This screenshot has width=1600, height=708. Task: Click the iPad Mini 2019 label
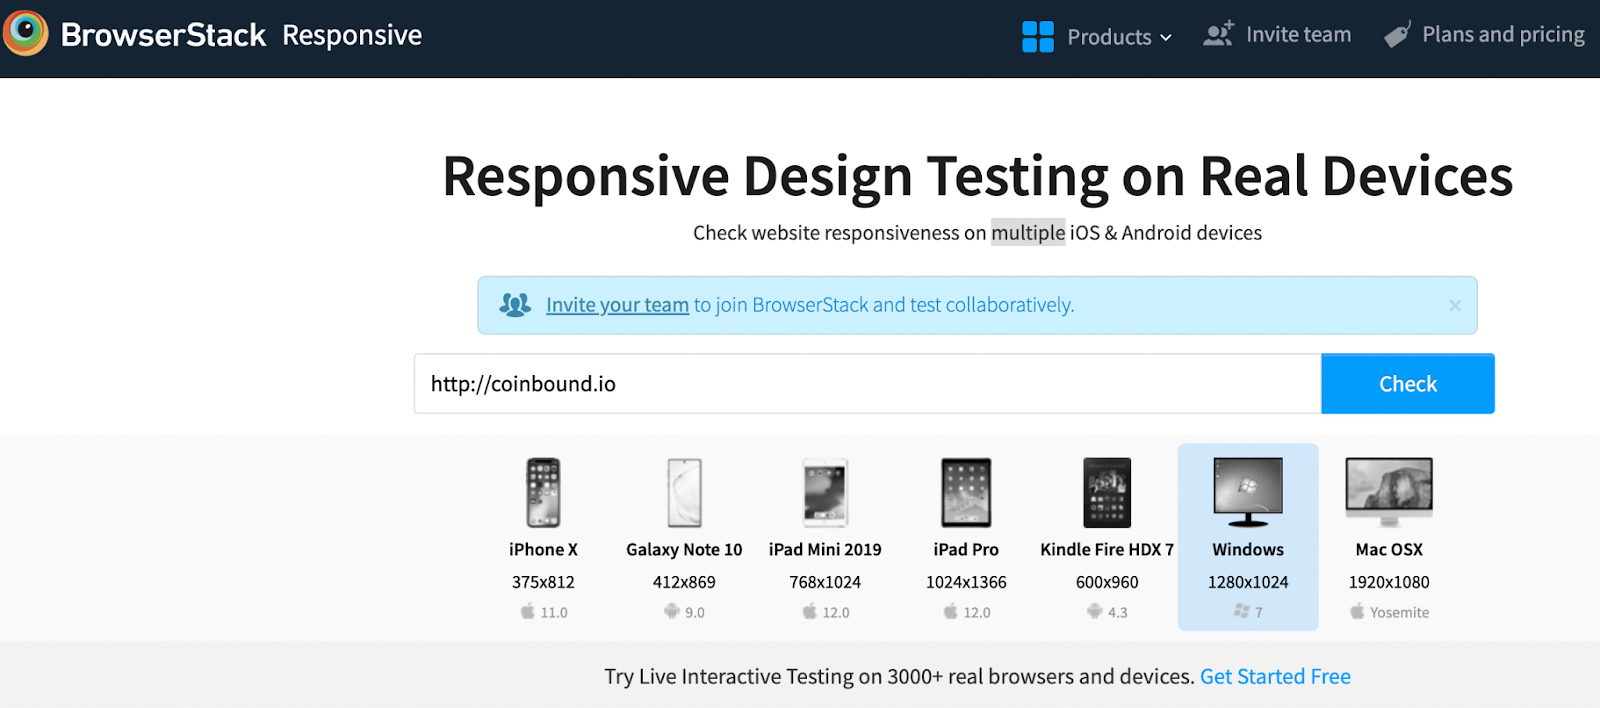(825, 550)
